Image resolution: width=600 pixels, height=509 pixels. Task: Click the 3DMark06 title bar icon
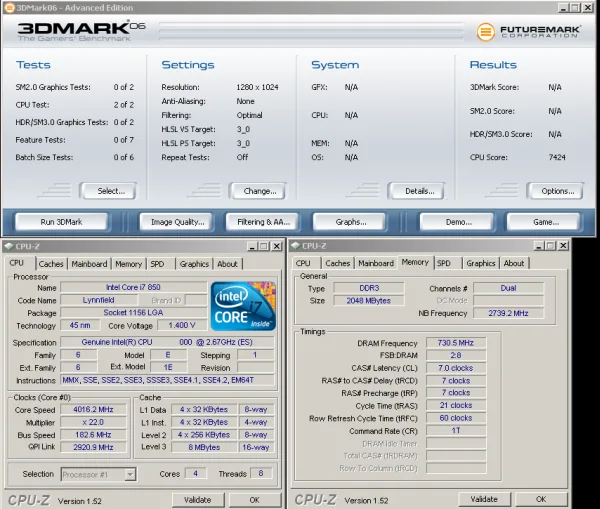(9, 7)
